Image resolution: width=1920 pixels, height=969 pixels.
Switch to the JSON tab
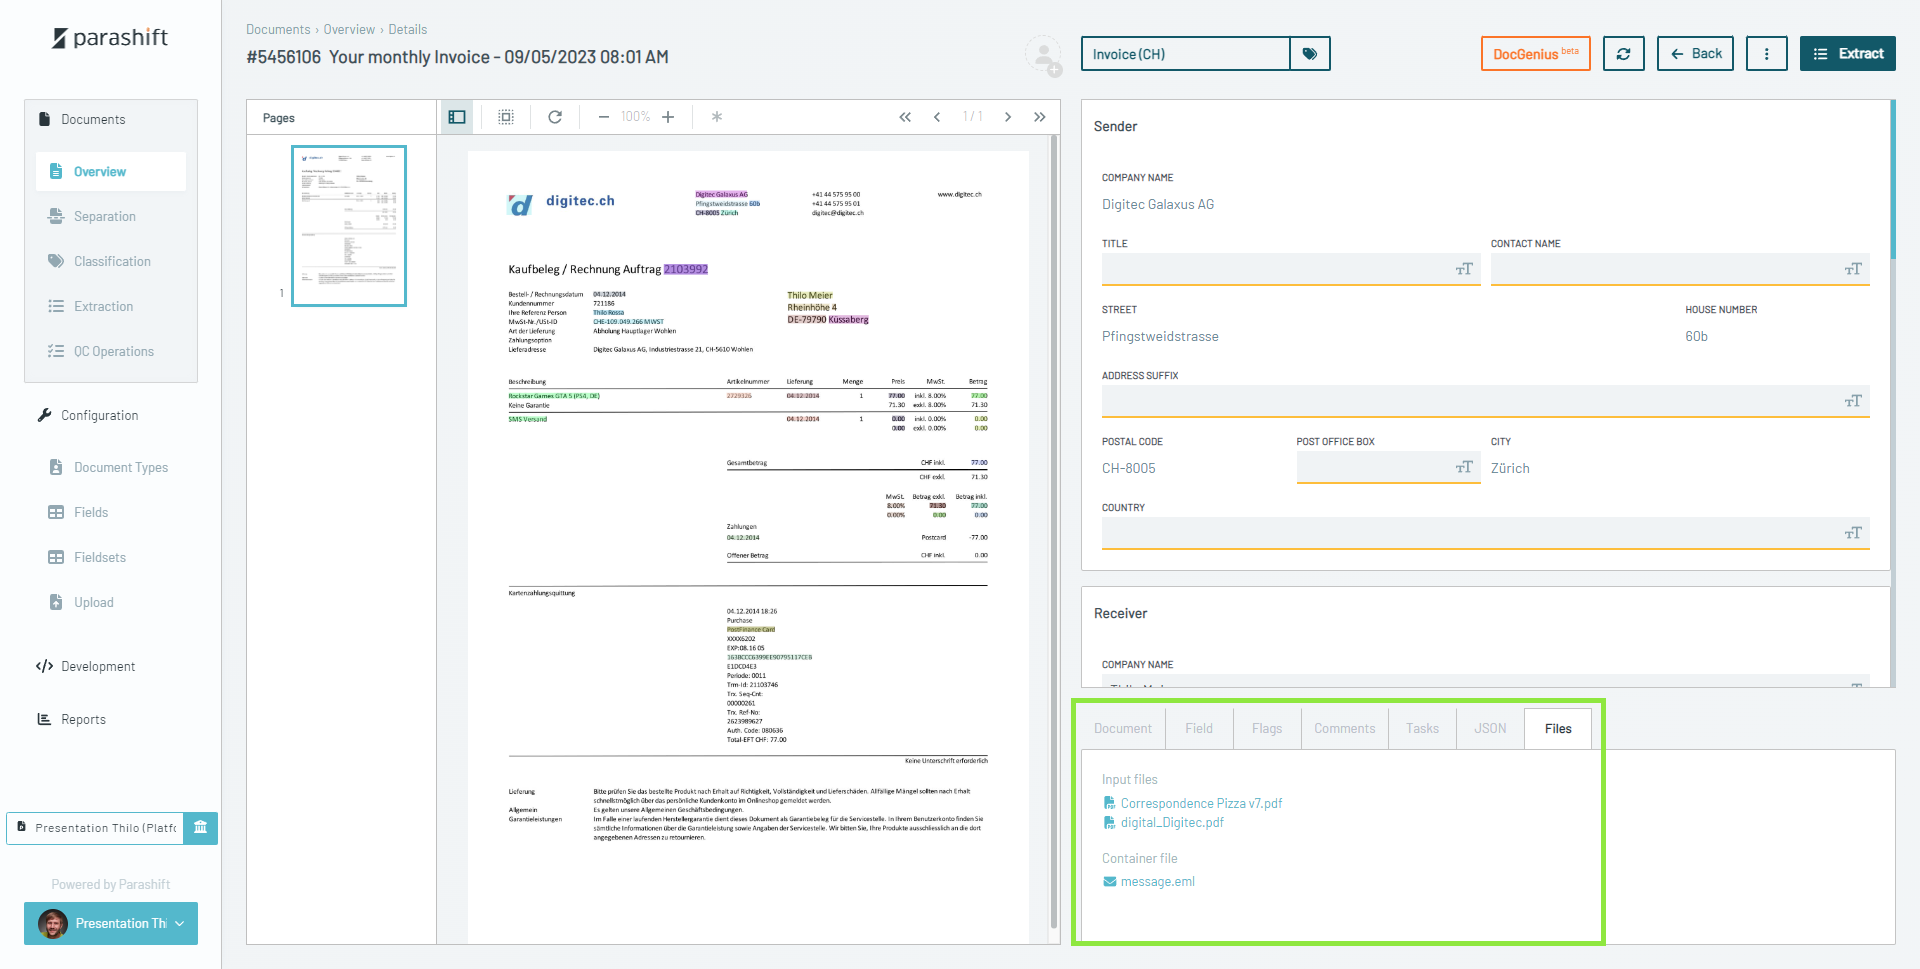[1490, 728]
